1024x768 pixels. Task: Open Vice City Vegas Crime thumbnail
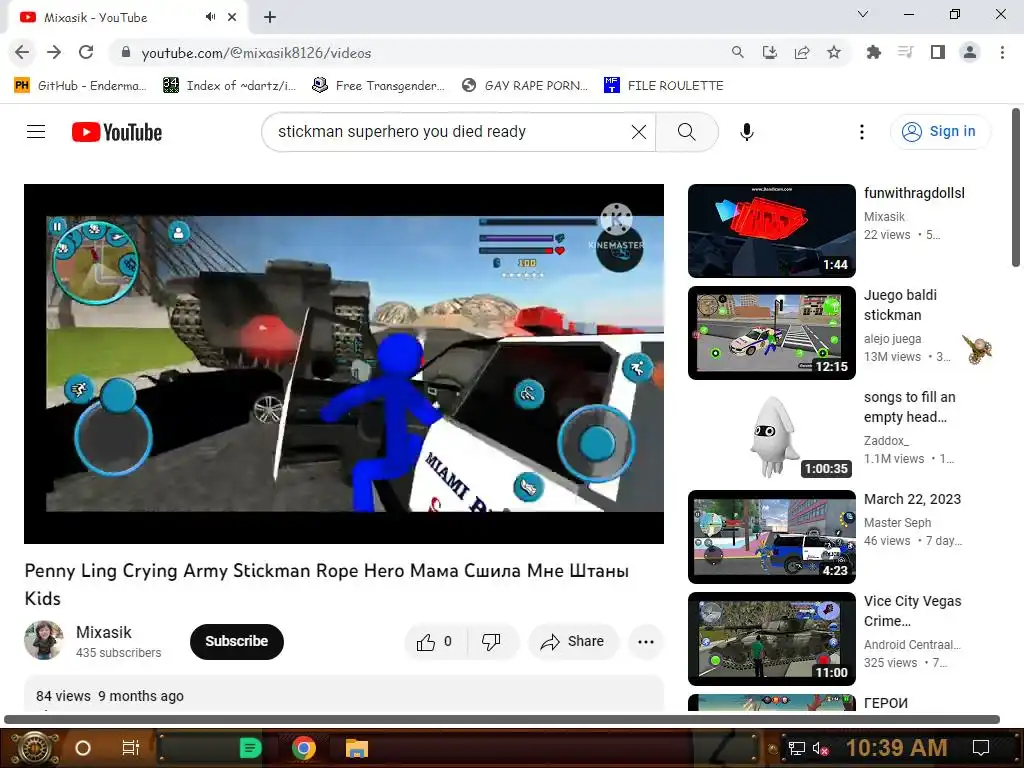[771, 639]
